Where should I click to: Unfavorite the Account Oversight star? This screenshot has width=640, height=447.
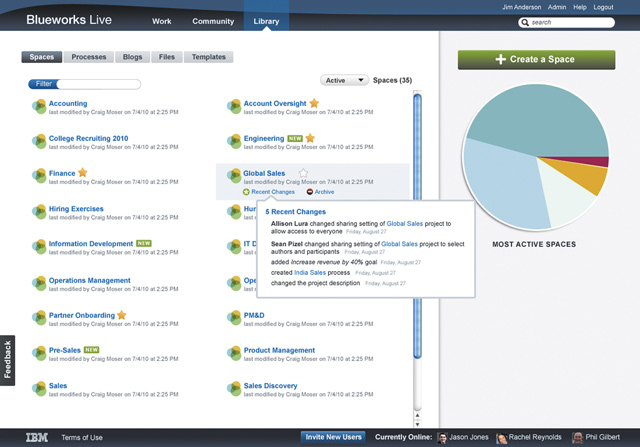click(x=314, y=103)
